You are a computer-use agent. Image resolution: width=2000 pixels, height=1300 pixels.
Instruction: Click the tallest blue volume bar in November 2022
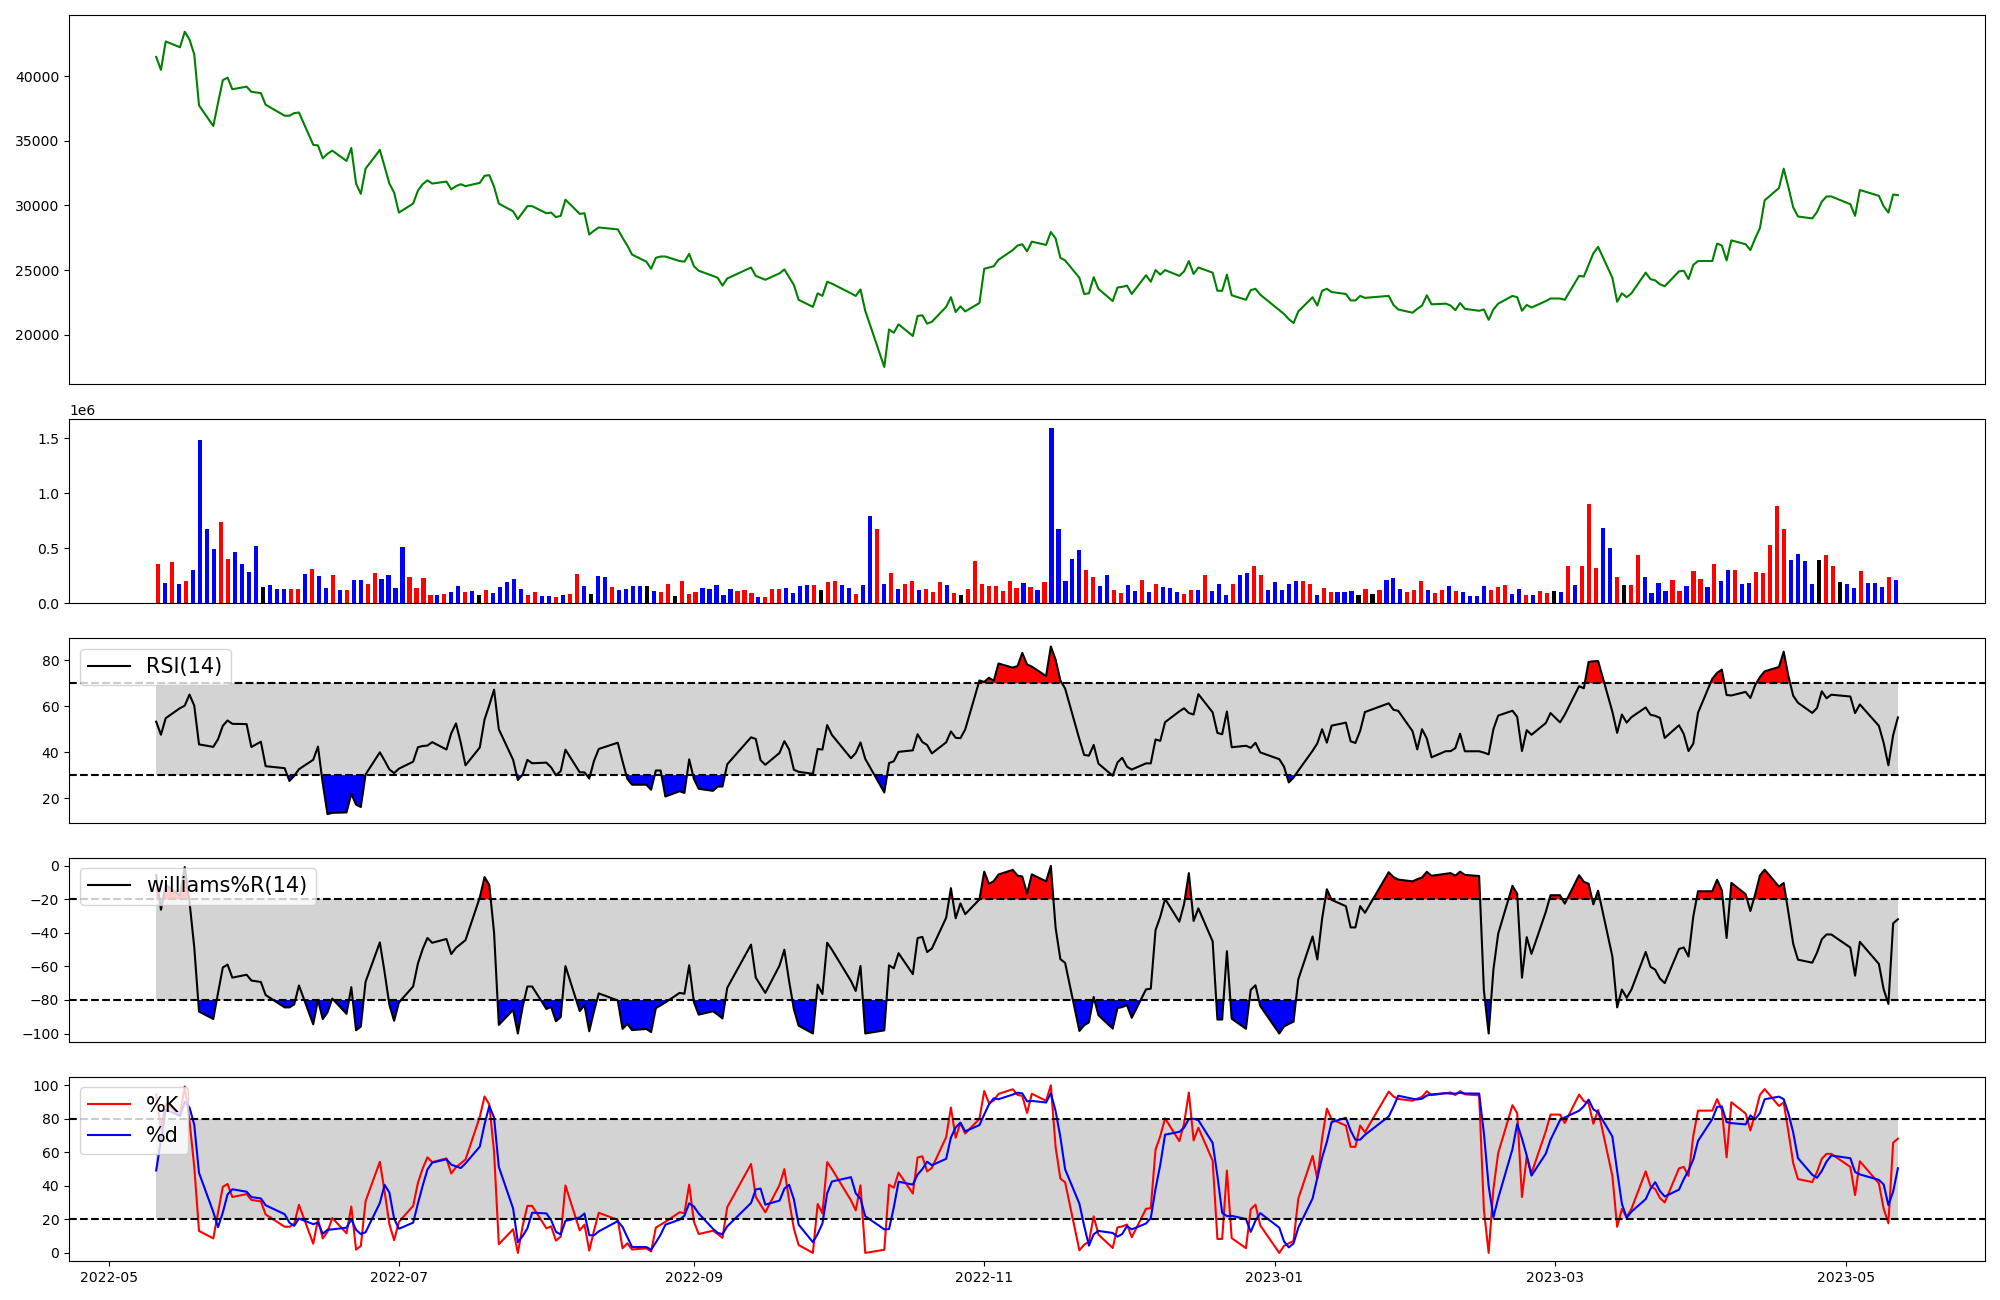click(1051, 515)
